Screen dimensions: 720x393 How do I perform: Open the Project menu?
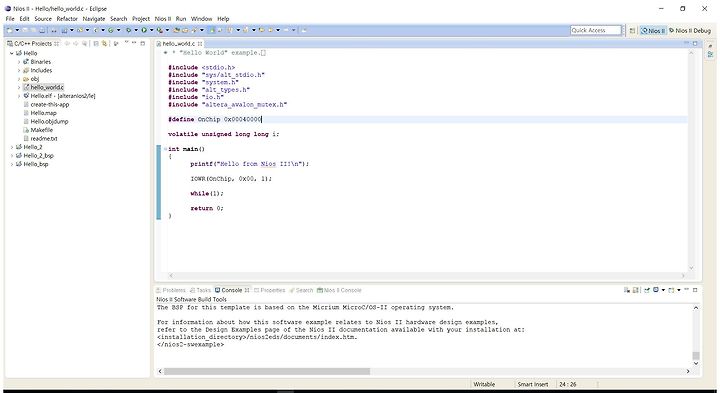141,19
